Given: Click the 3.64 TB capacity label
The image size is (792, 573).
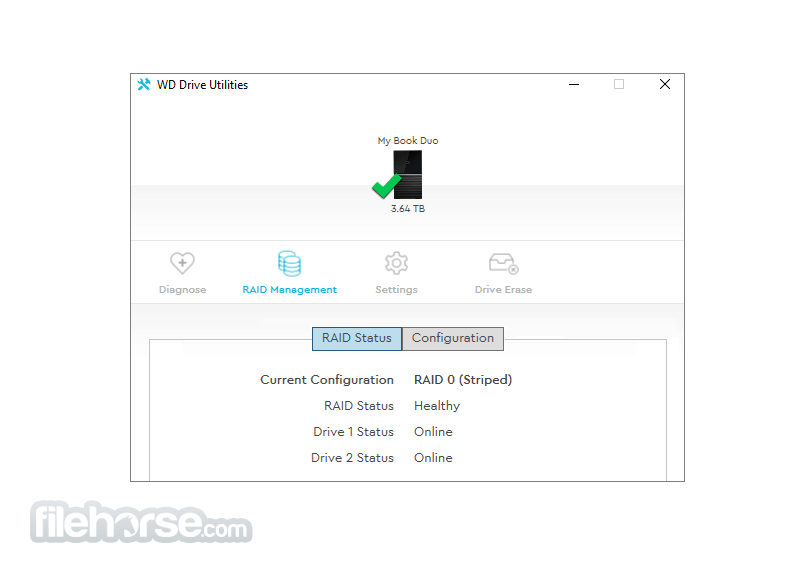Looking at the screenshot, I should tap(408, 209).
